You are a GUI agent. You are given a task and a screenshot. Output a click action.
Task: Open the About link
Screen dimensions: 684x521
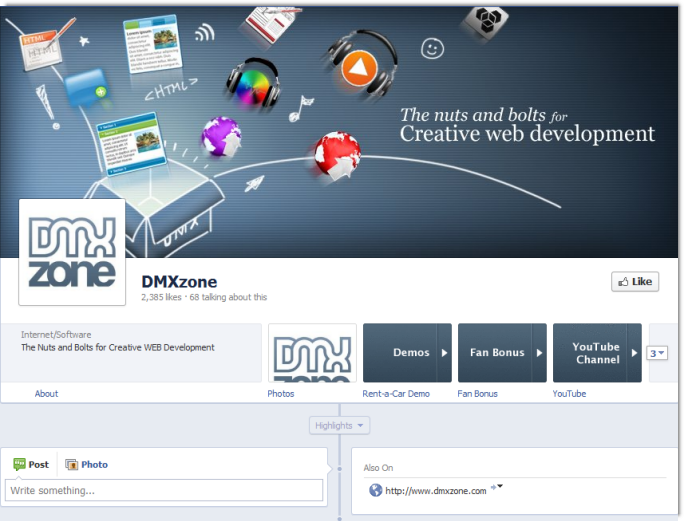[46, 394]
